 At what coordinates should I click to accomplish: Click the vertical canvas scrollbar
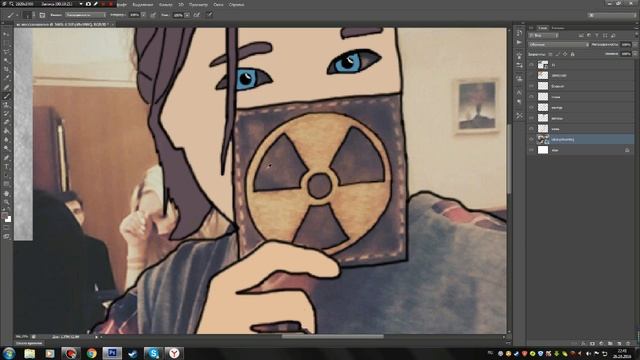coord(509,159)
